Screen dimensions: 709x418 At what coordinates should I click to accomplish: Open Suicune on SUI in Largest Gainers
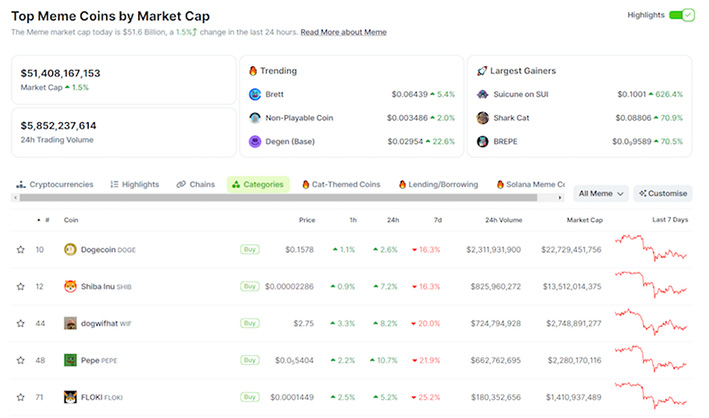click(x=521, y=94)
